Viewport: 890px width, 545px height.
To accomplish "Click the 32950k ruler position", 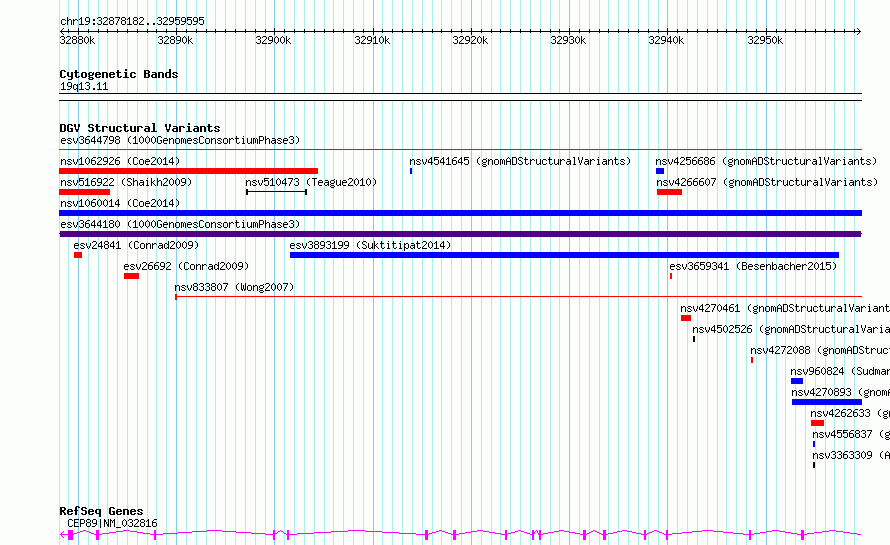I will [x=765, y=40].
